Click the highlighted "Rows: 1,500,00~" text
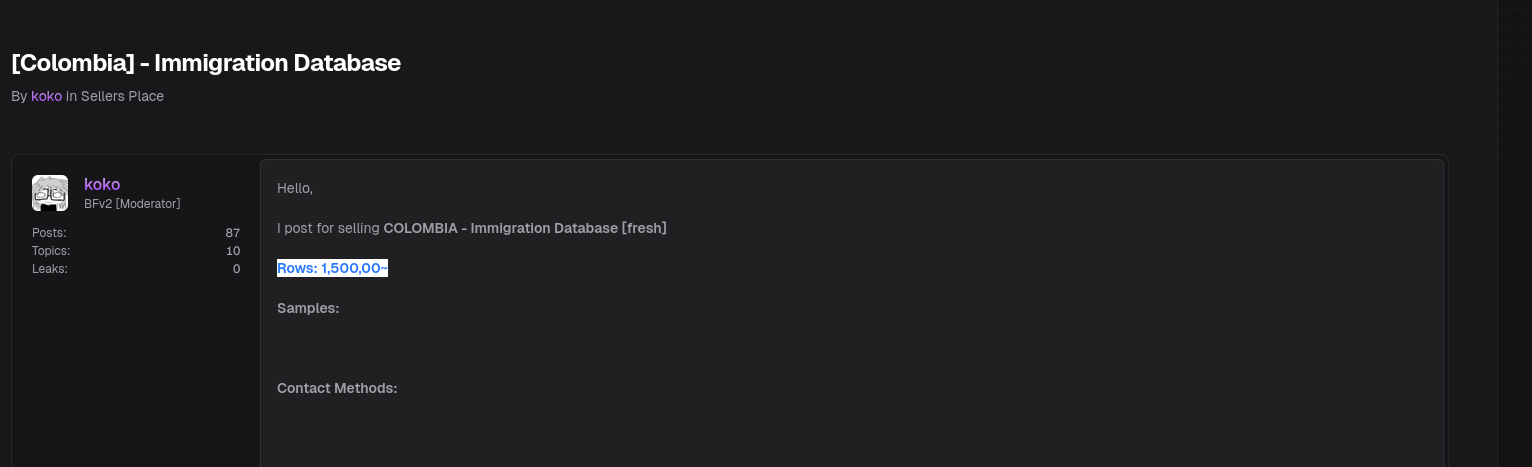 click(332, 268)
